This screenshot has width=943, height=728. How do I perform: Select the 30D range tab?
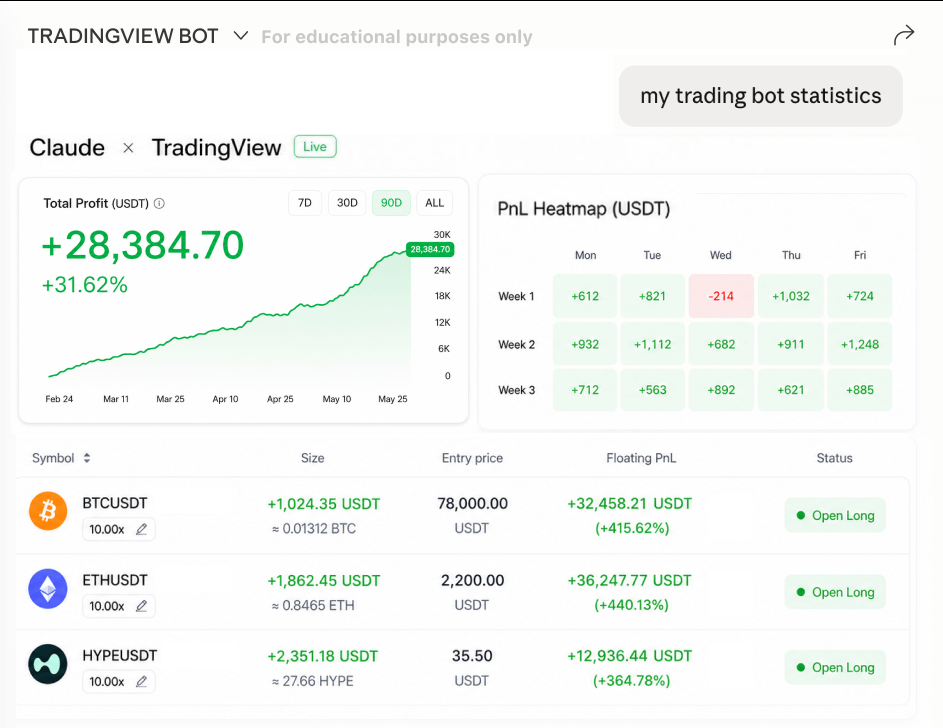[347, 203]
